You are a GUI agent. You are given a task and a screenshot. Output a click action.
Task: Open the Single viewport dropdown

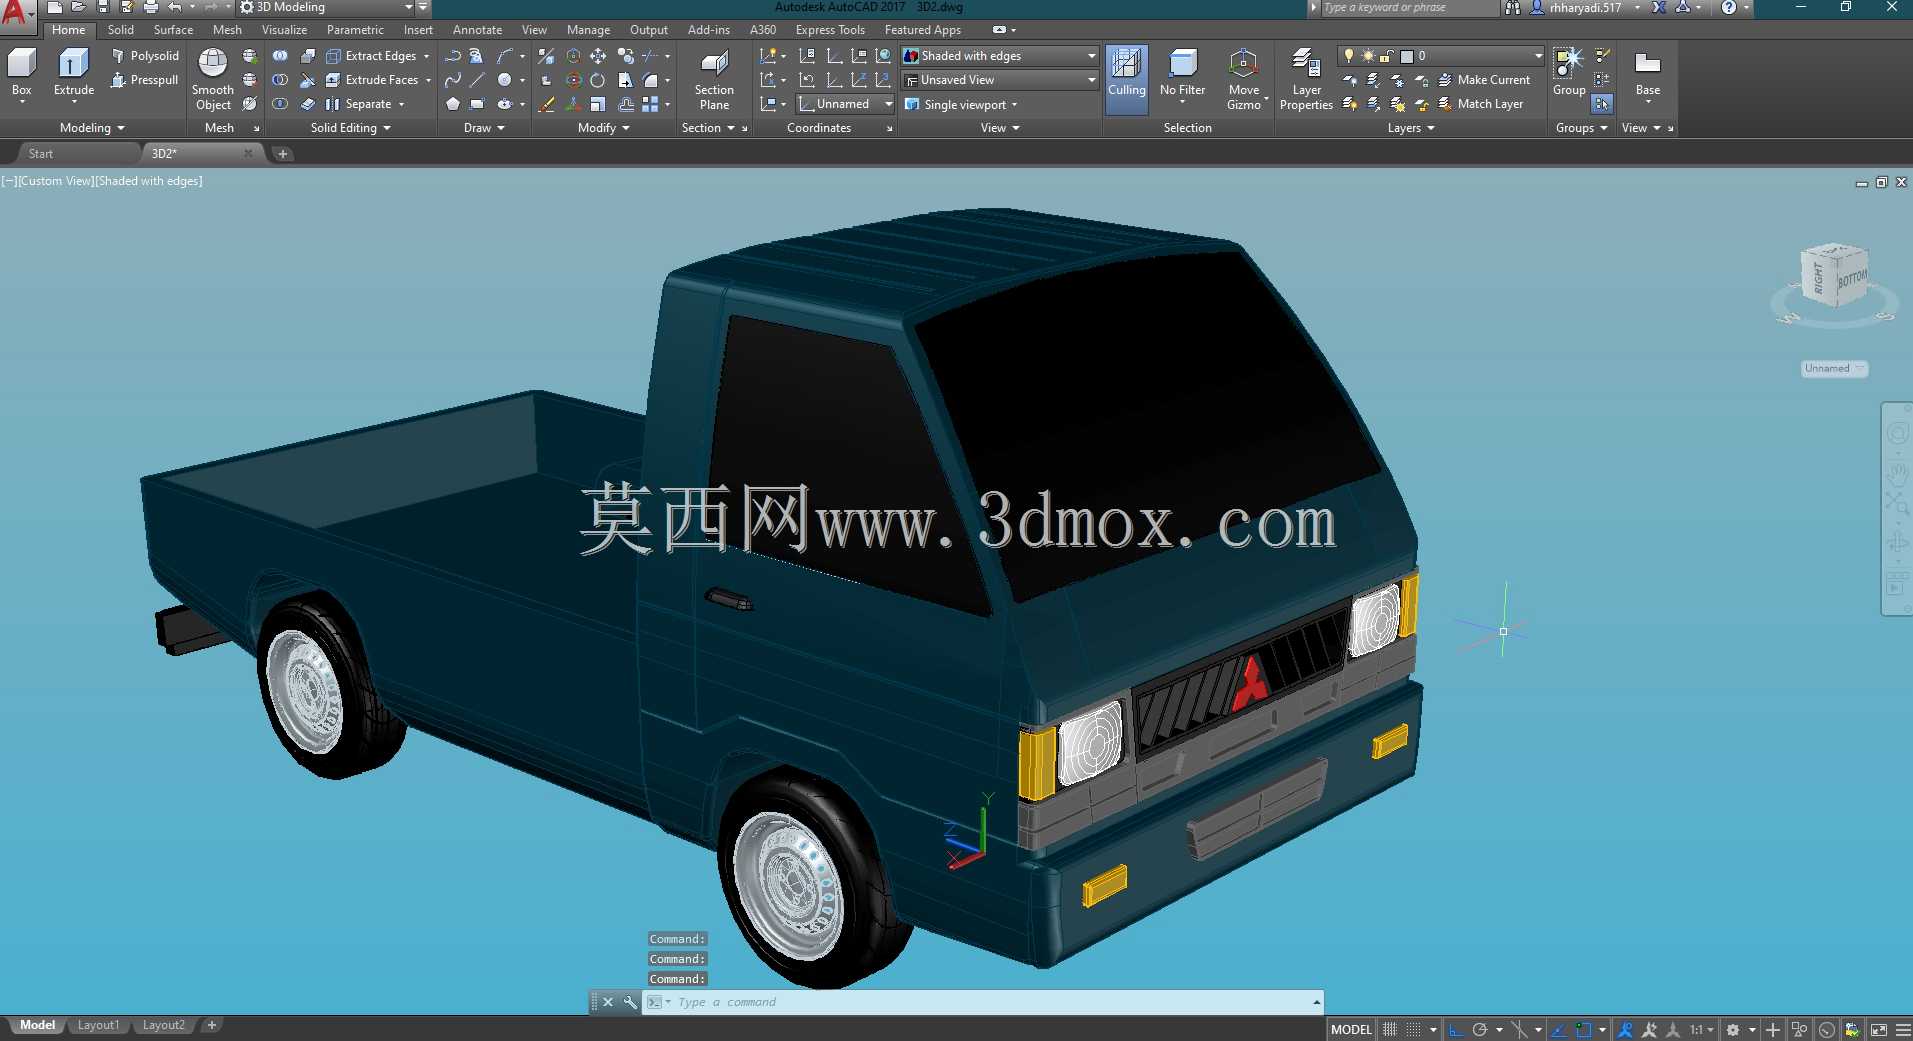coord(962,104)
